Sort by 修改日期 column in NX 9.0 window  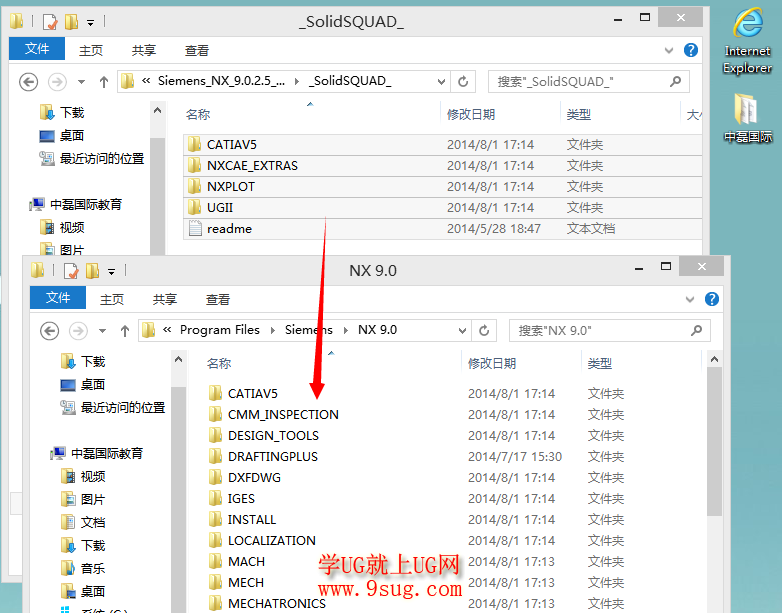[x=492, y=364]
